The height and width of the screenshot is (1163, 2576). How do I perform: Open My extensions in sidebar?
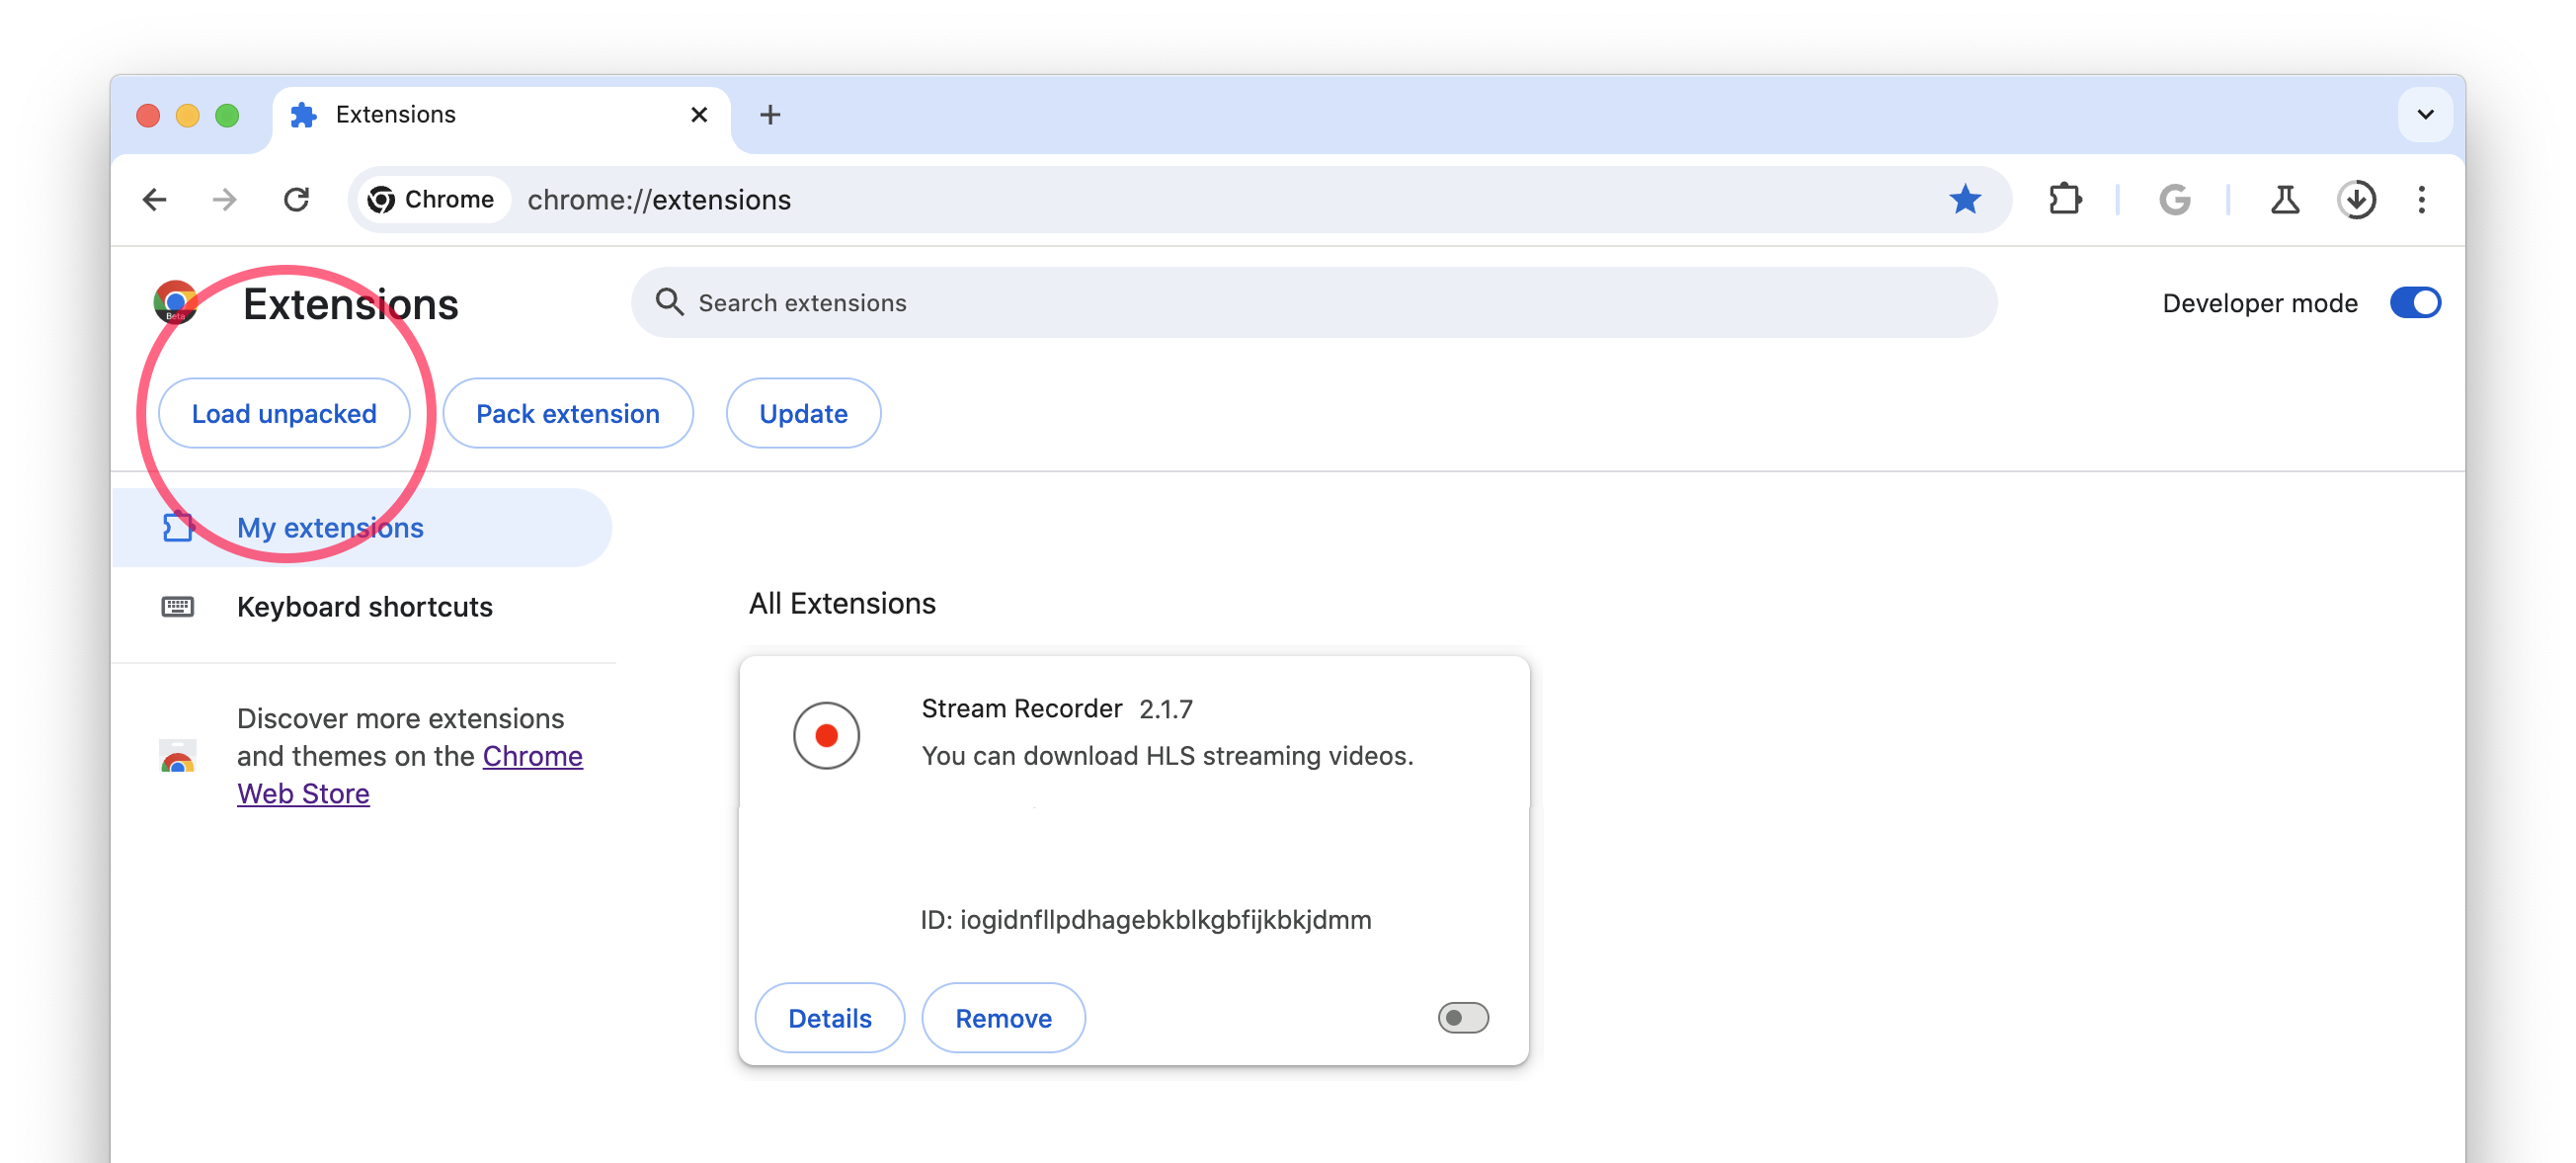point(361,527)
